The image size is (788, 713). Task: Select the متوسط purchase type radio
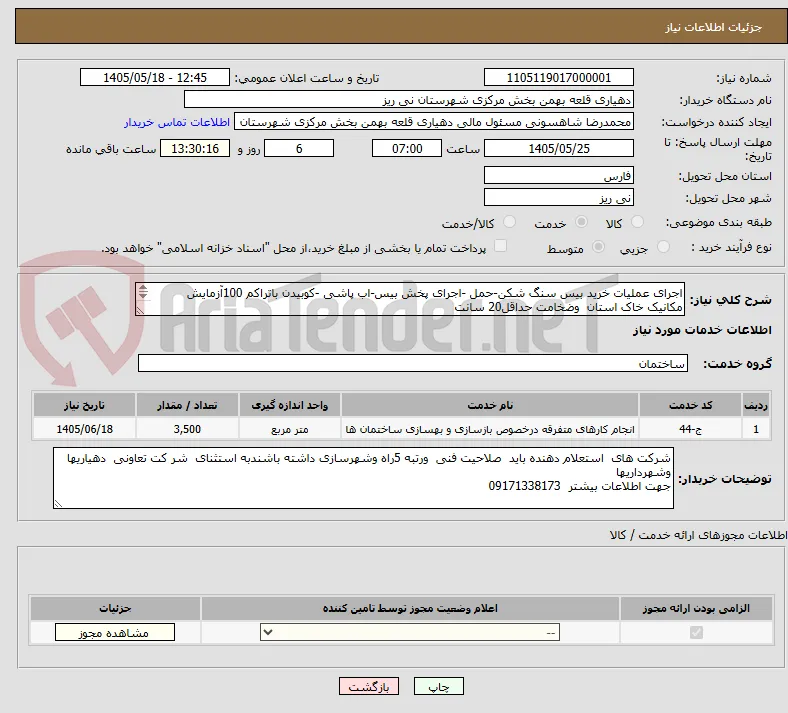[x=598, y=246]
